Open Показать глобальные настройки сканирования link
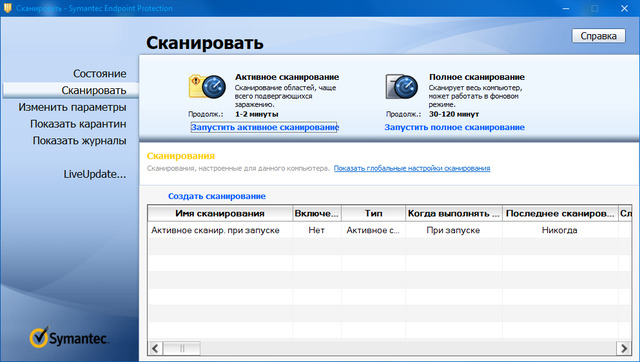This screenshot has height=362, width=640. click(412, 168)
